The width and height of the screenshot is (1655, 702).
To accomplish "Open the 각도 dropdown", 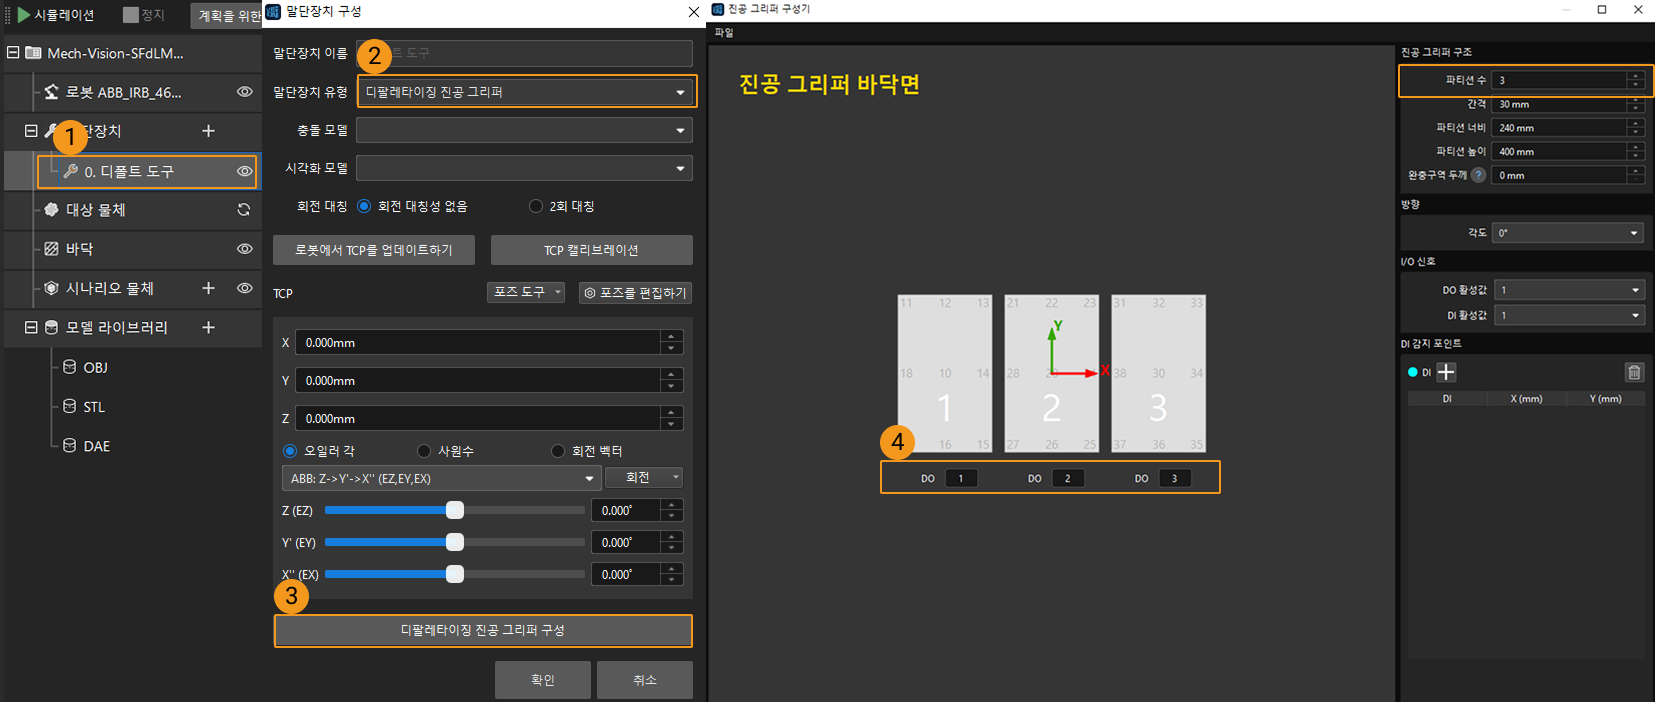I will coord(1567,233).
